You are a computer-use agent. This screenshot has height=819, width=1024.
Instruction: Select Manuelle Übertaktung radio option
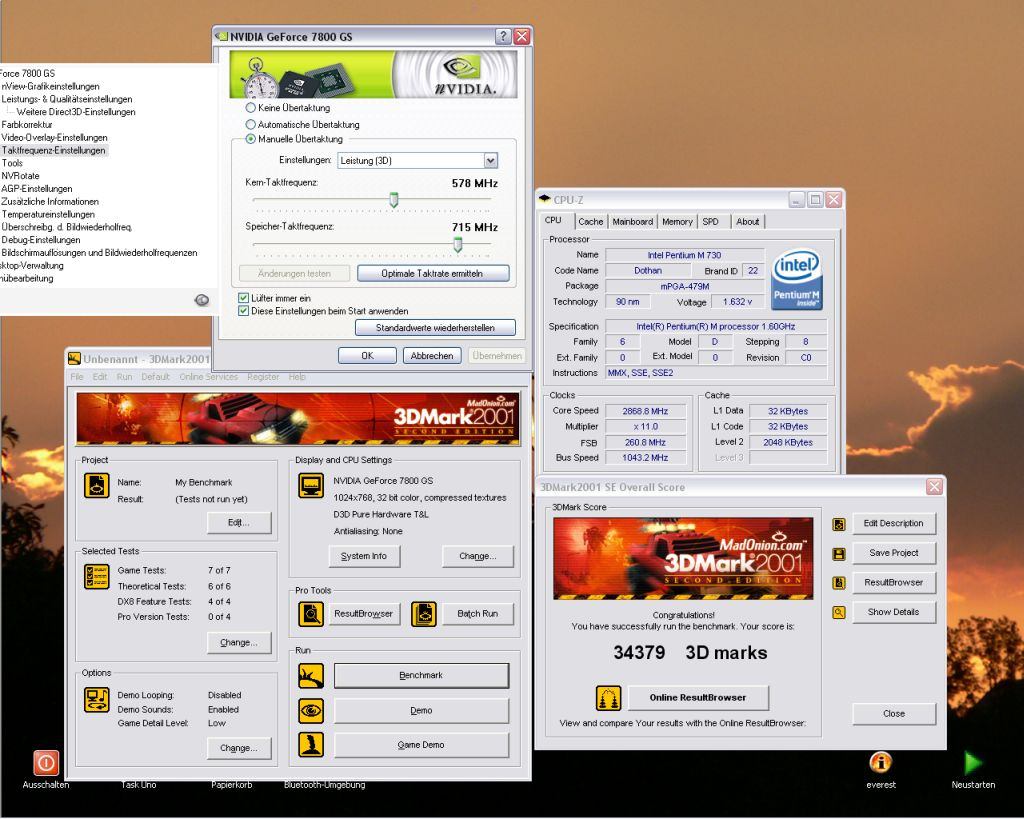250,139
